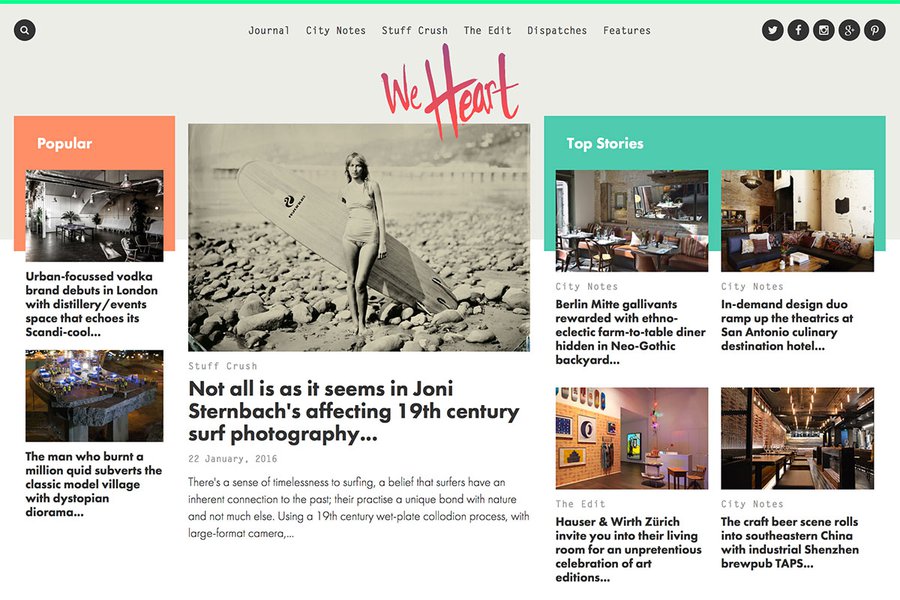Image resolution: width=900 pixels, height=600 pixels.
Task: Open the model village diorama thumbnail
Action: pos(94,396)
